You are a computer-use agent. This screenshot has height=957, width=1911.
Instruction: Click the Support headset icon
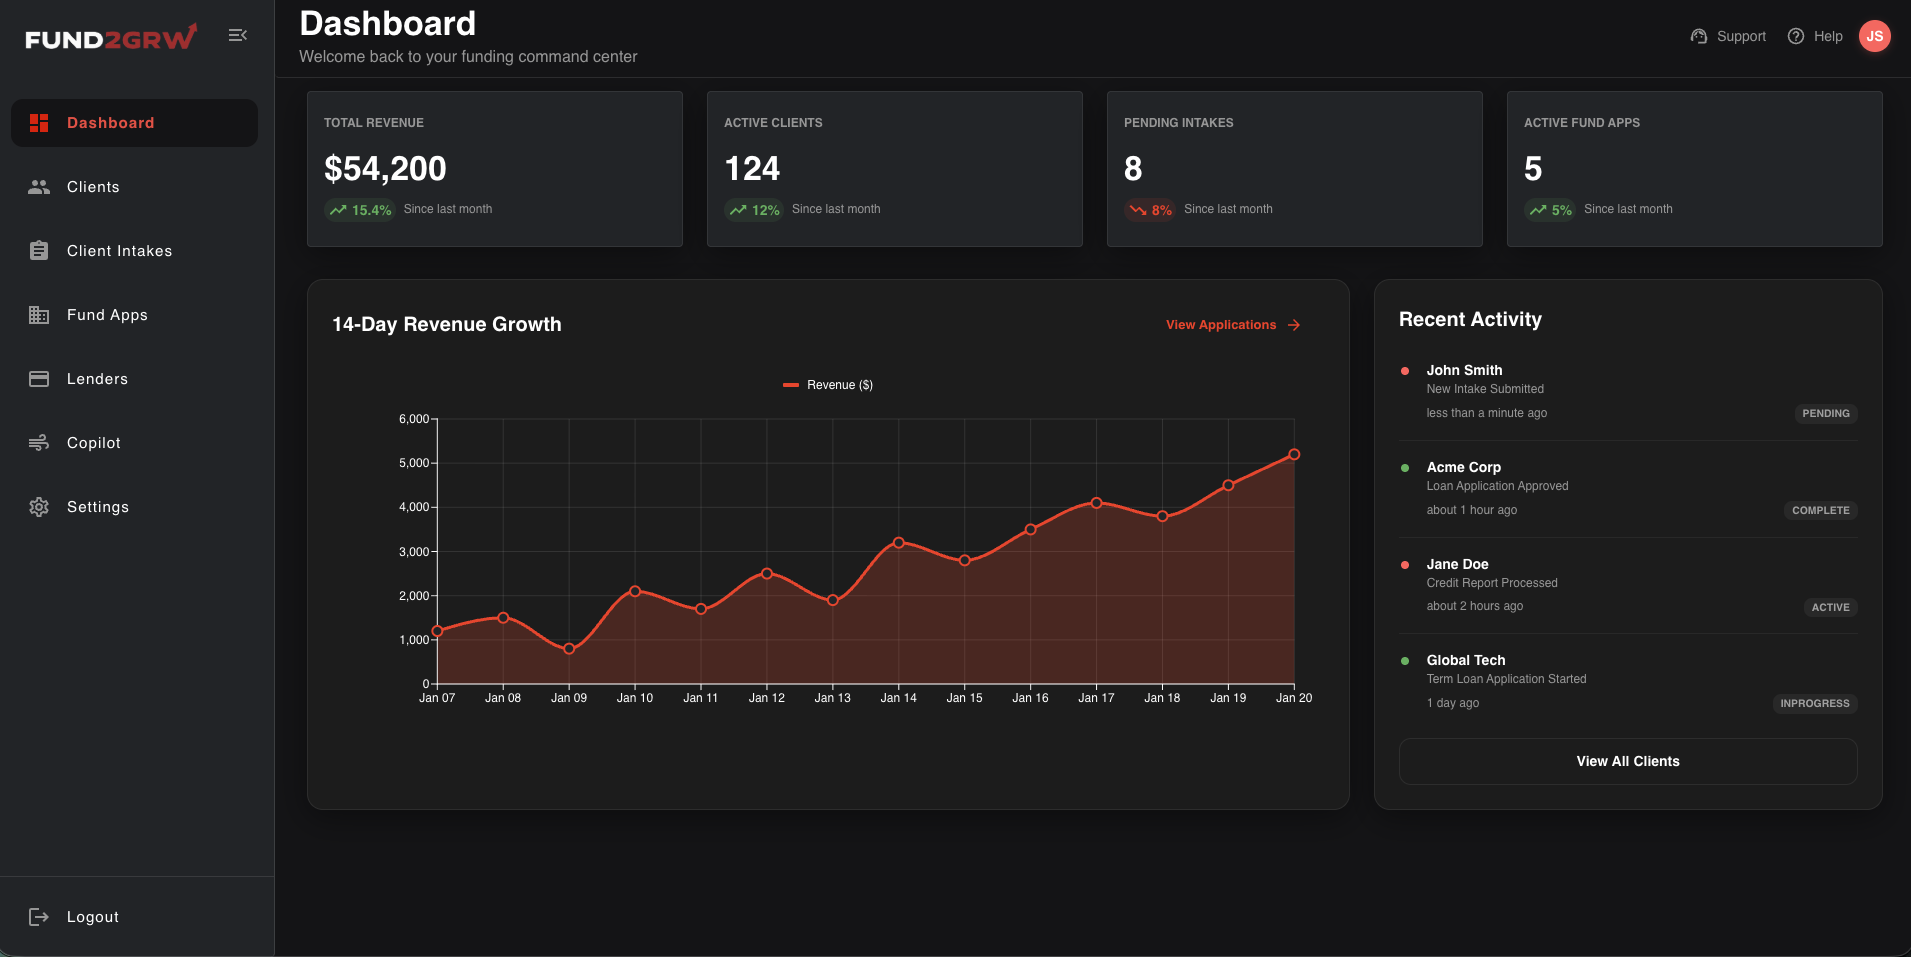(x=1699, y=35)
